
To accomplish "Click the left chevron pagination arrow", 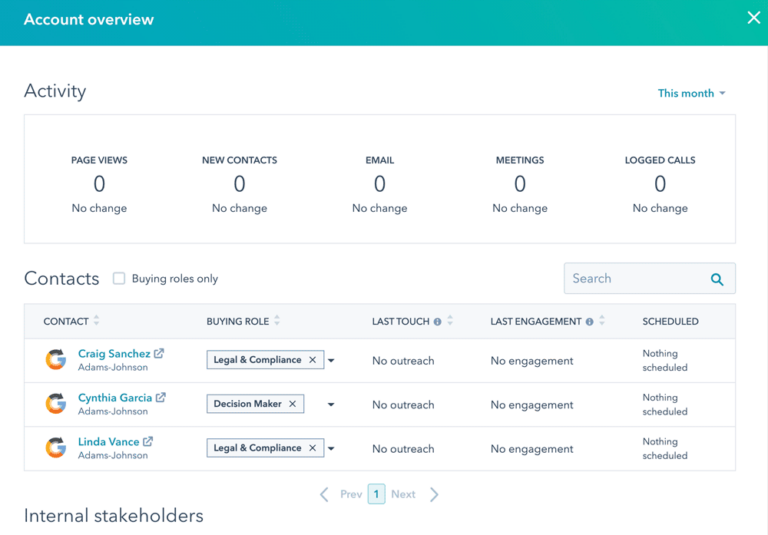I will tap(324, 494).
